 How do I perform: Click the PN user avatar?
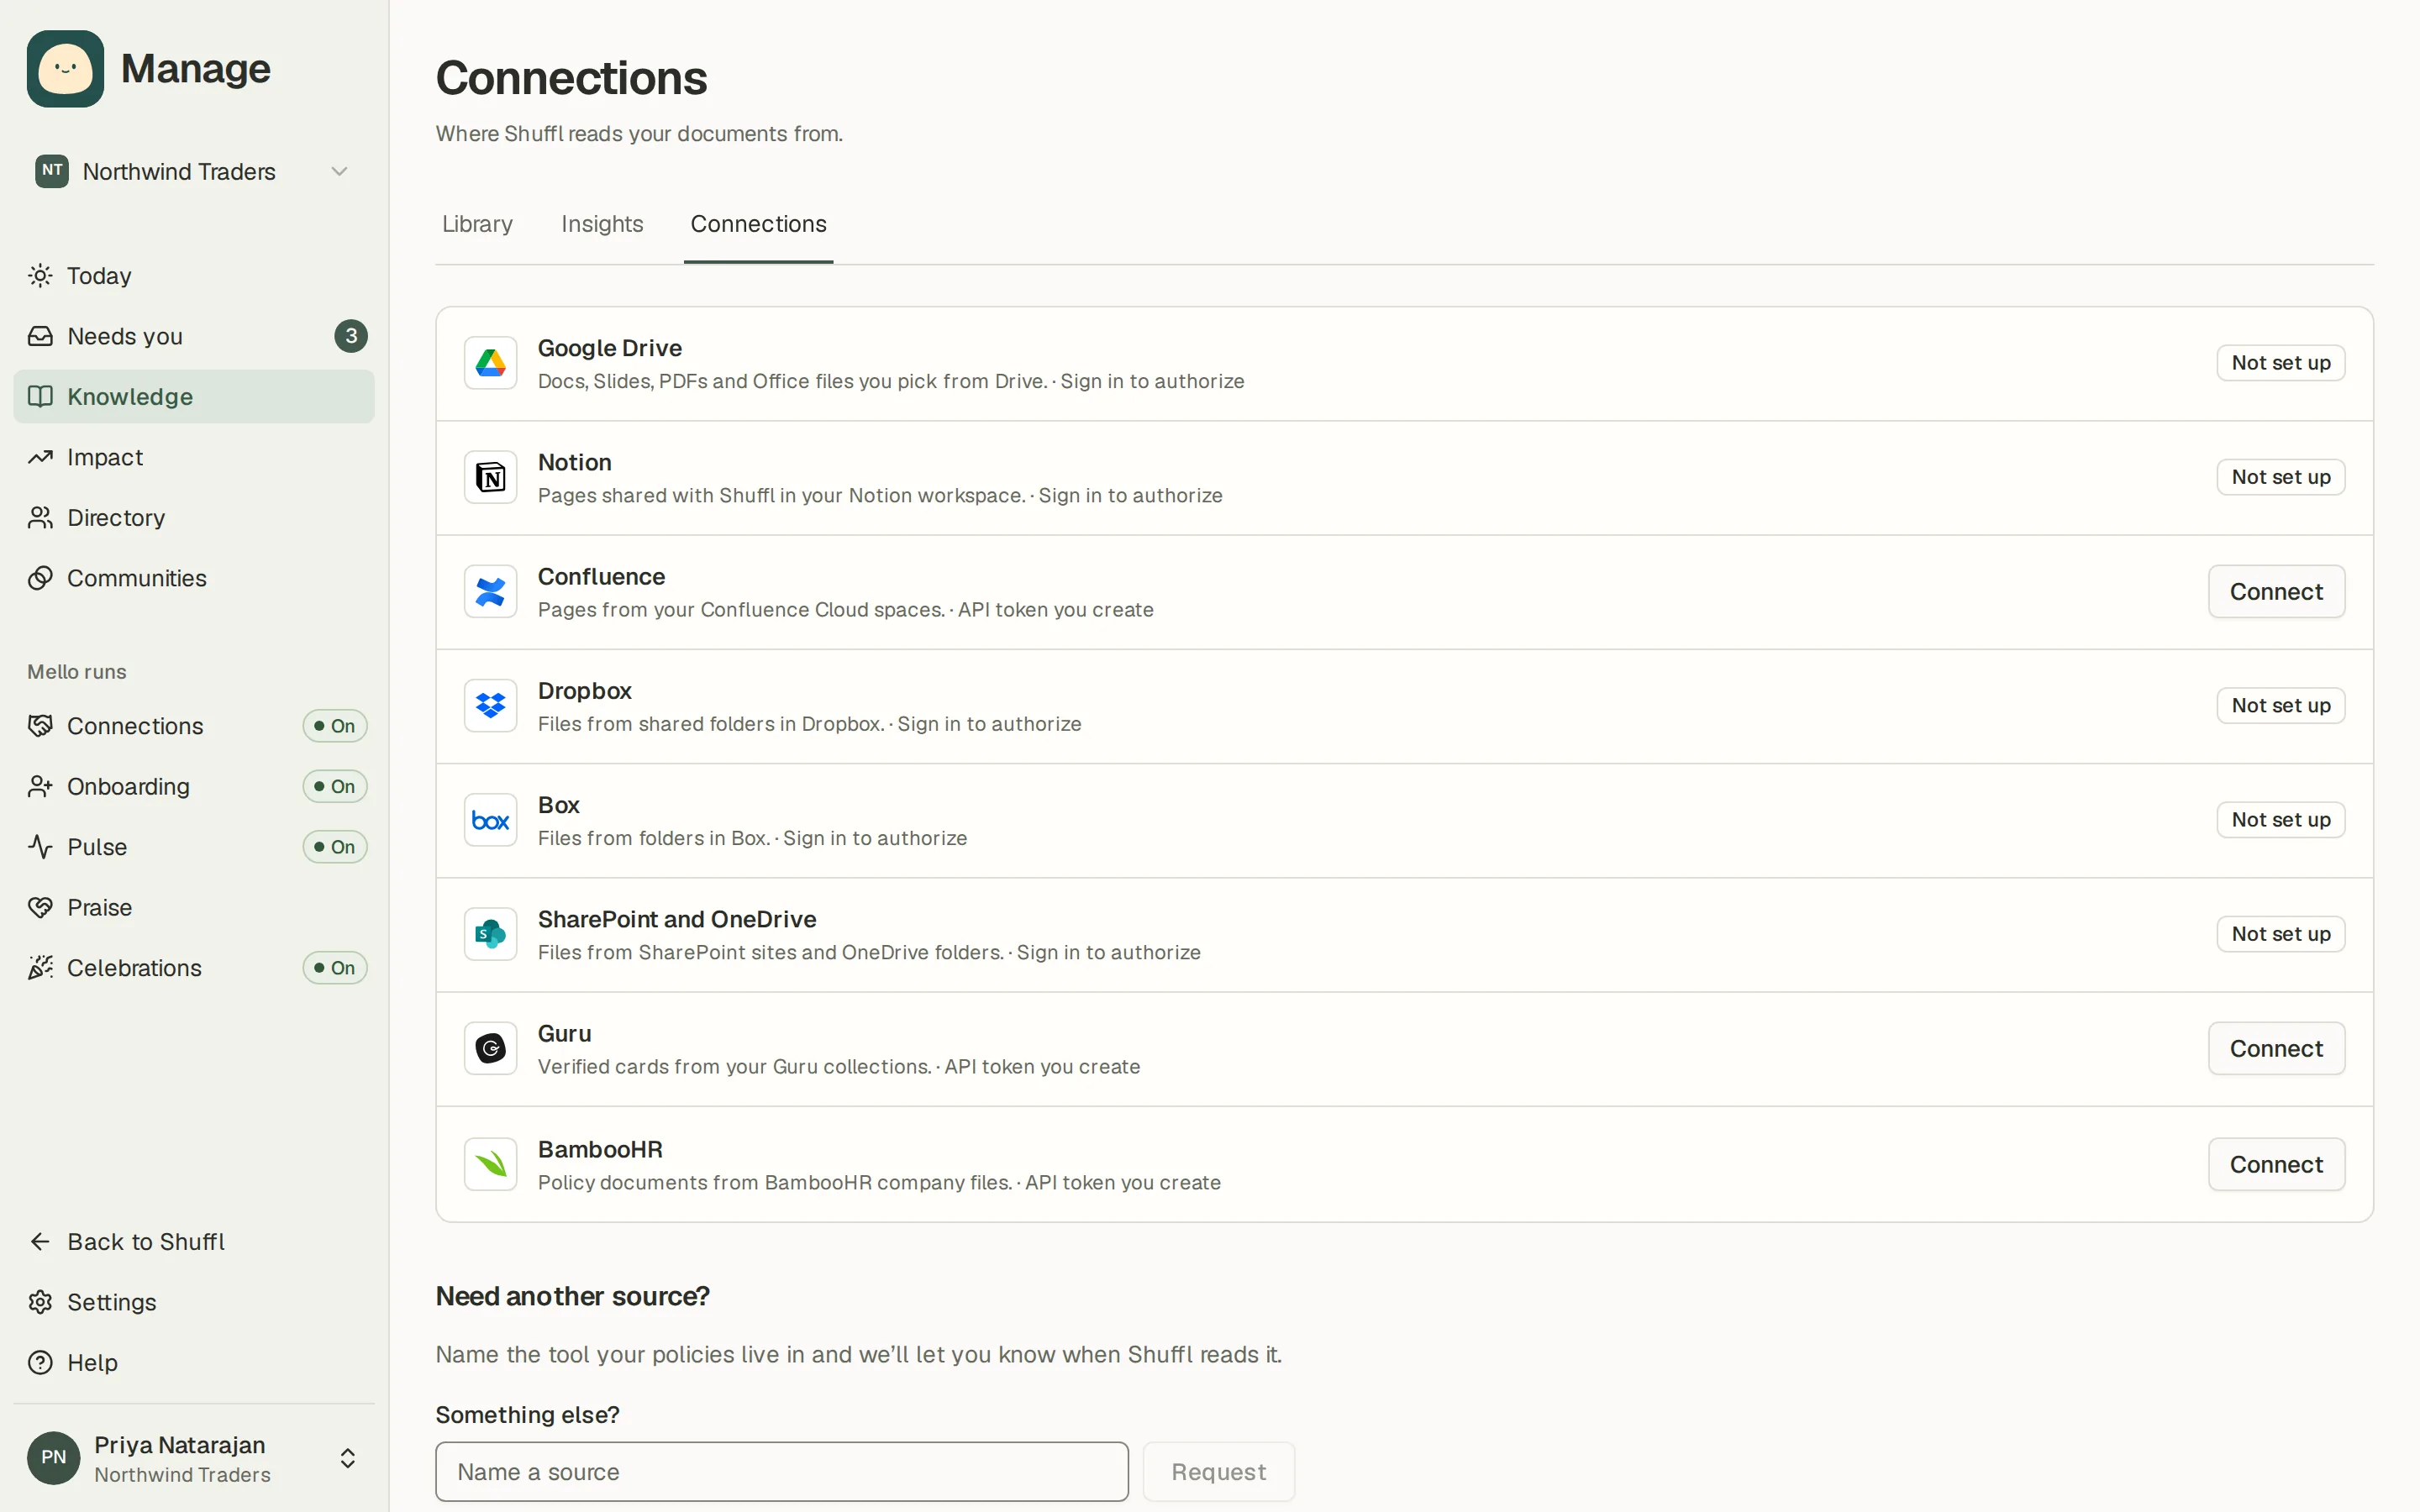point(53,1458)
